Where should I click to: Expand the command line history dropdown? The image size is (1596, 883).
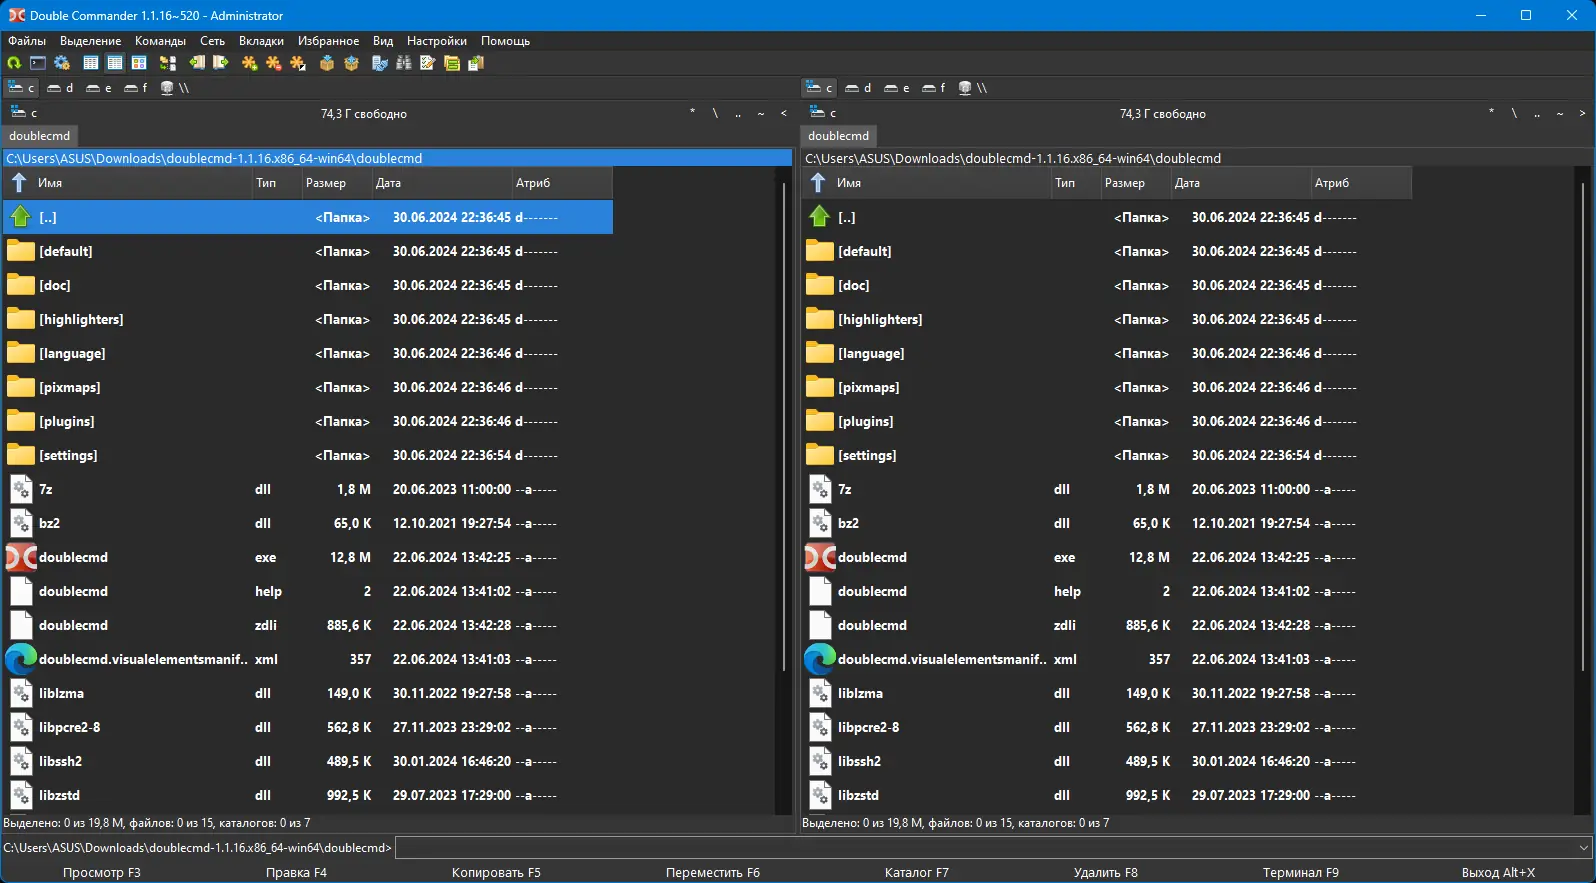pos(1583,848)
